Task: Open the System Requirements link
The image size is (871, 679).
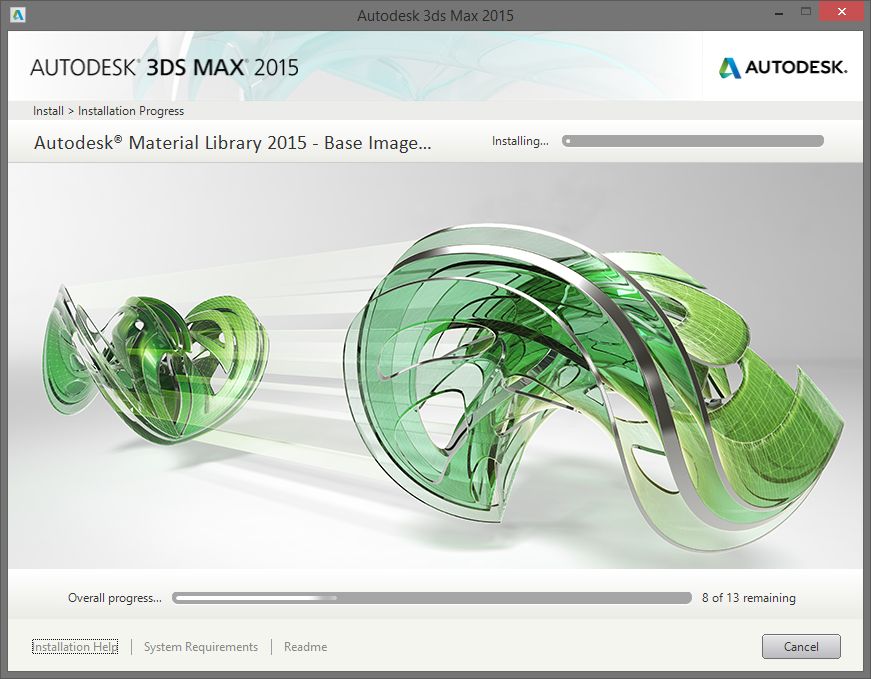Action: click(201, 647)
